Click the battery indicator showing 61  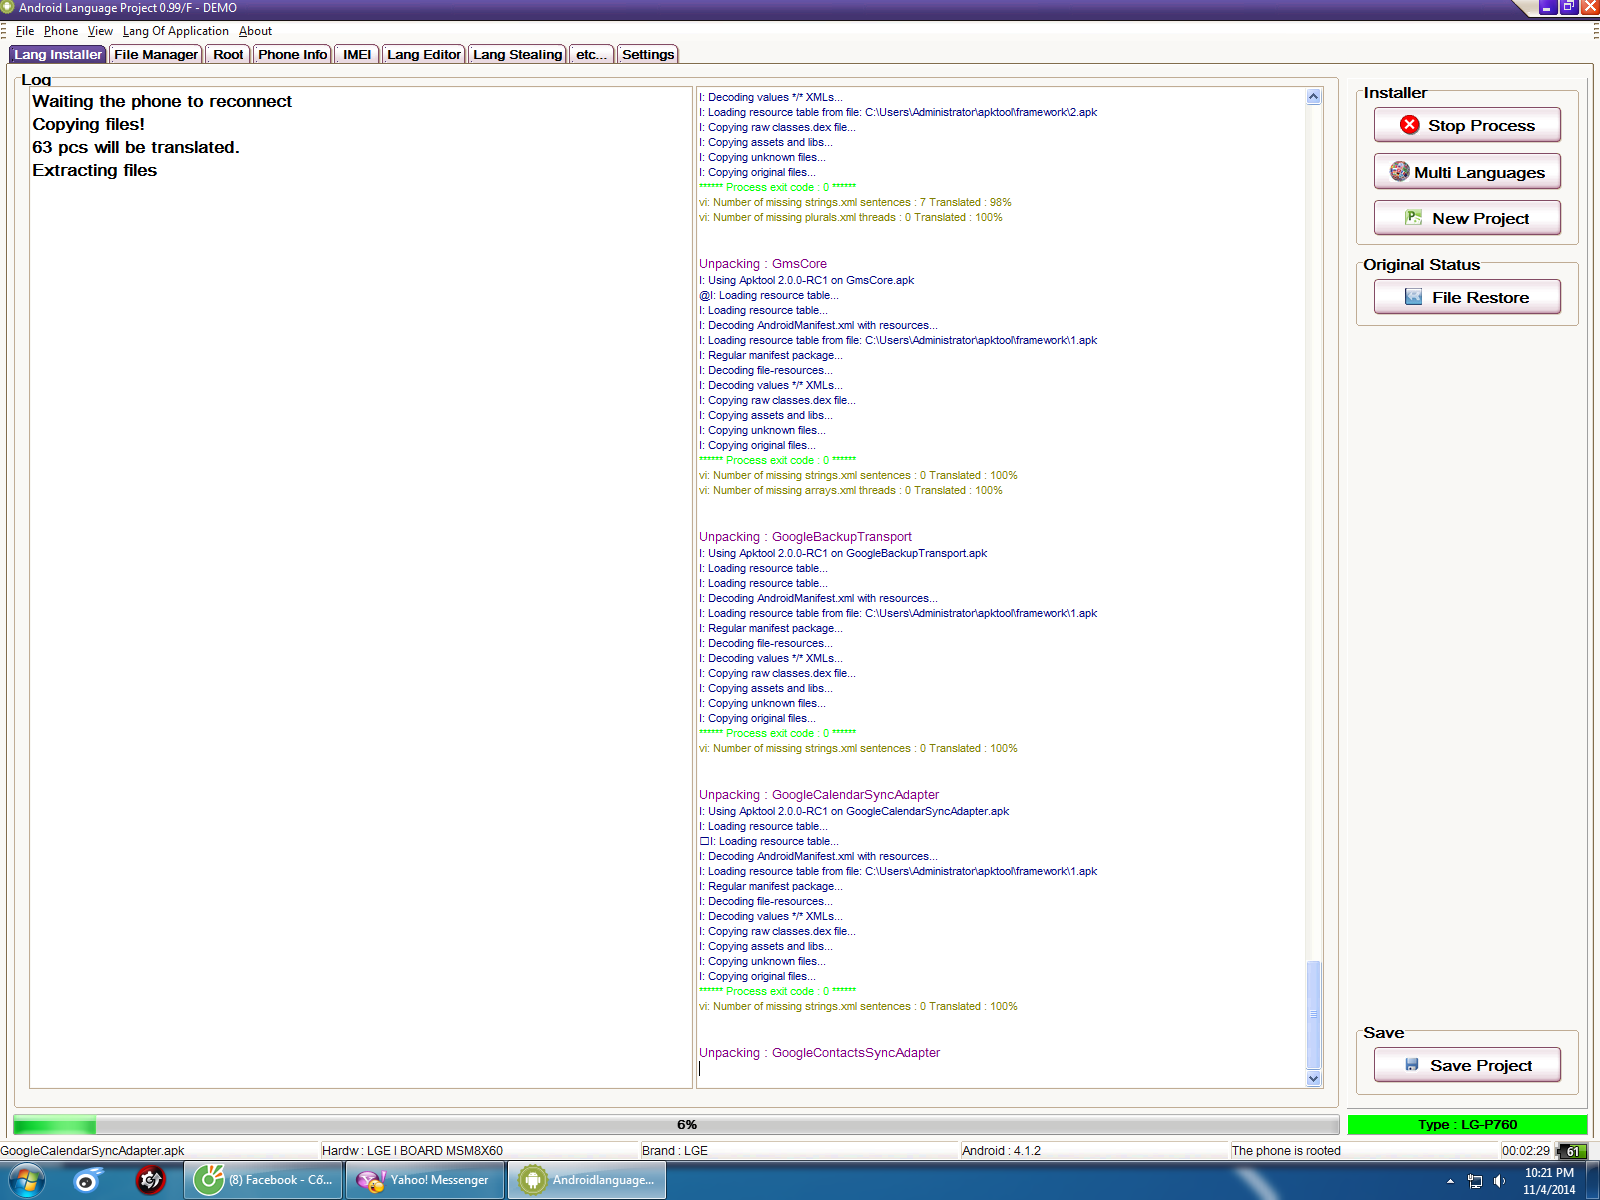click(1572, 1151)
